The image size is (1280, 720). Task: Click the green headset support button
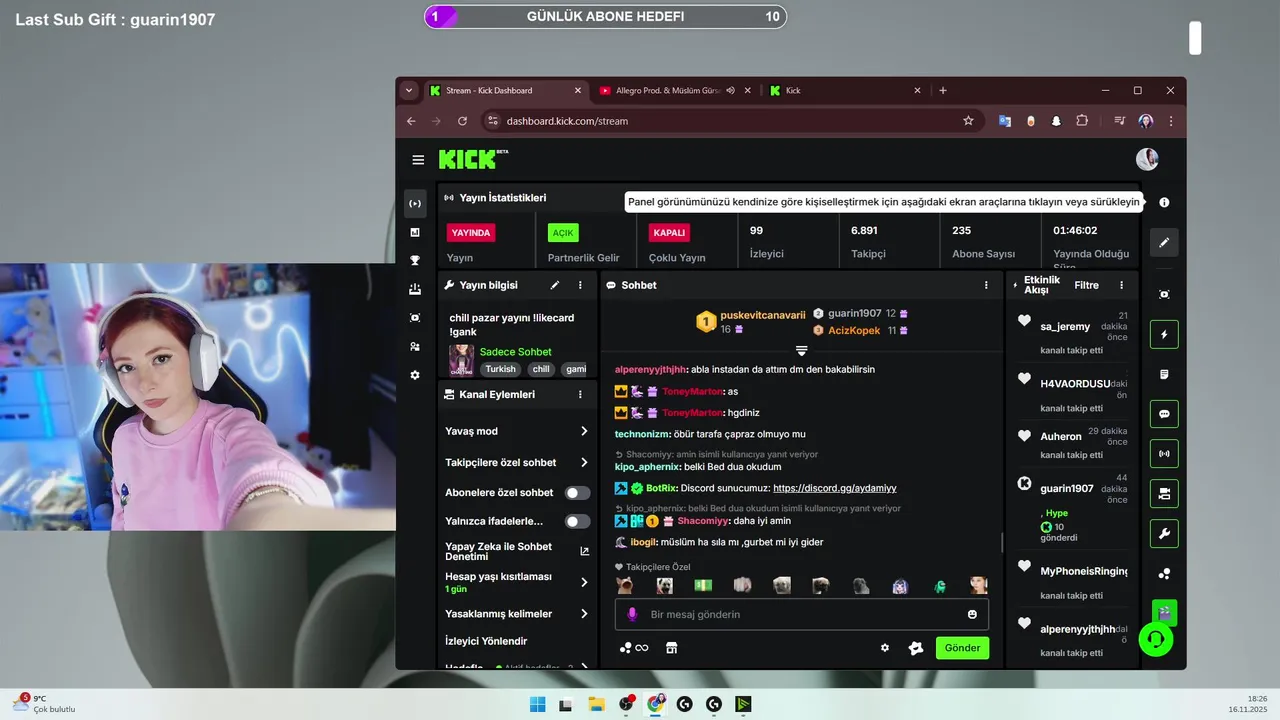pyautogui.click(x=1156, y=639)
